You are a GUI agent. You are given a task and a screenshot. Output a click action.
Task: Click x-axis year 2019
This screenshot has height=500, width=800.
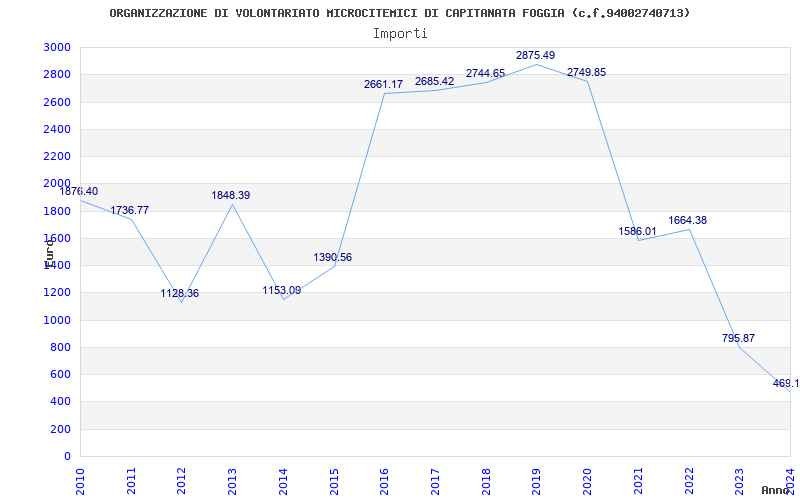point(537,481)
